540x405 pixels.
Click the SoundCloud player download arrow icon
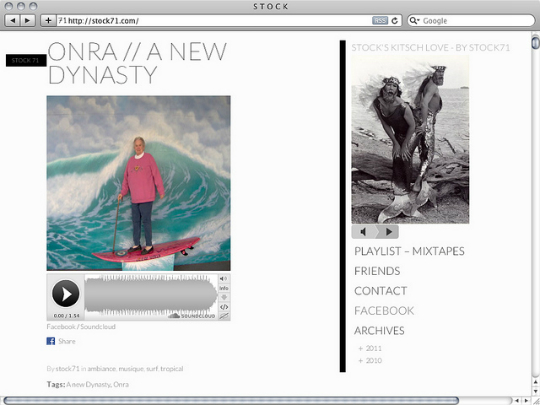tap(224, 297)
